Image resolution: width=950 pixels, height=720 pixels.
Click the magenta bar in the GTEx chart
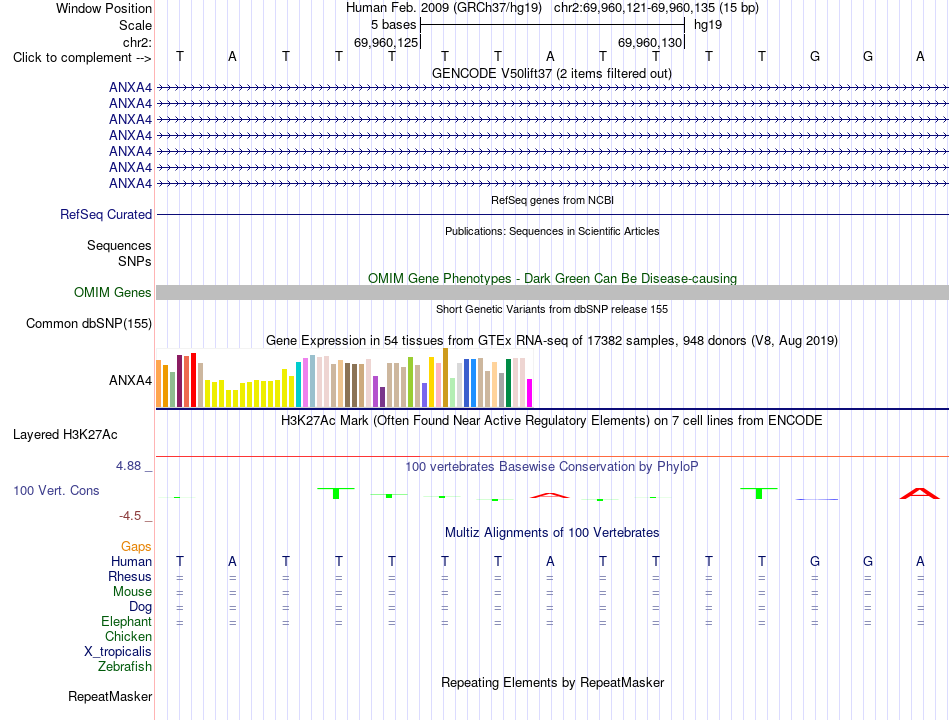point(530,393)
